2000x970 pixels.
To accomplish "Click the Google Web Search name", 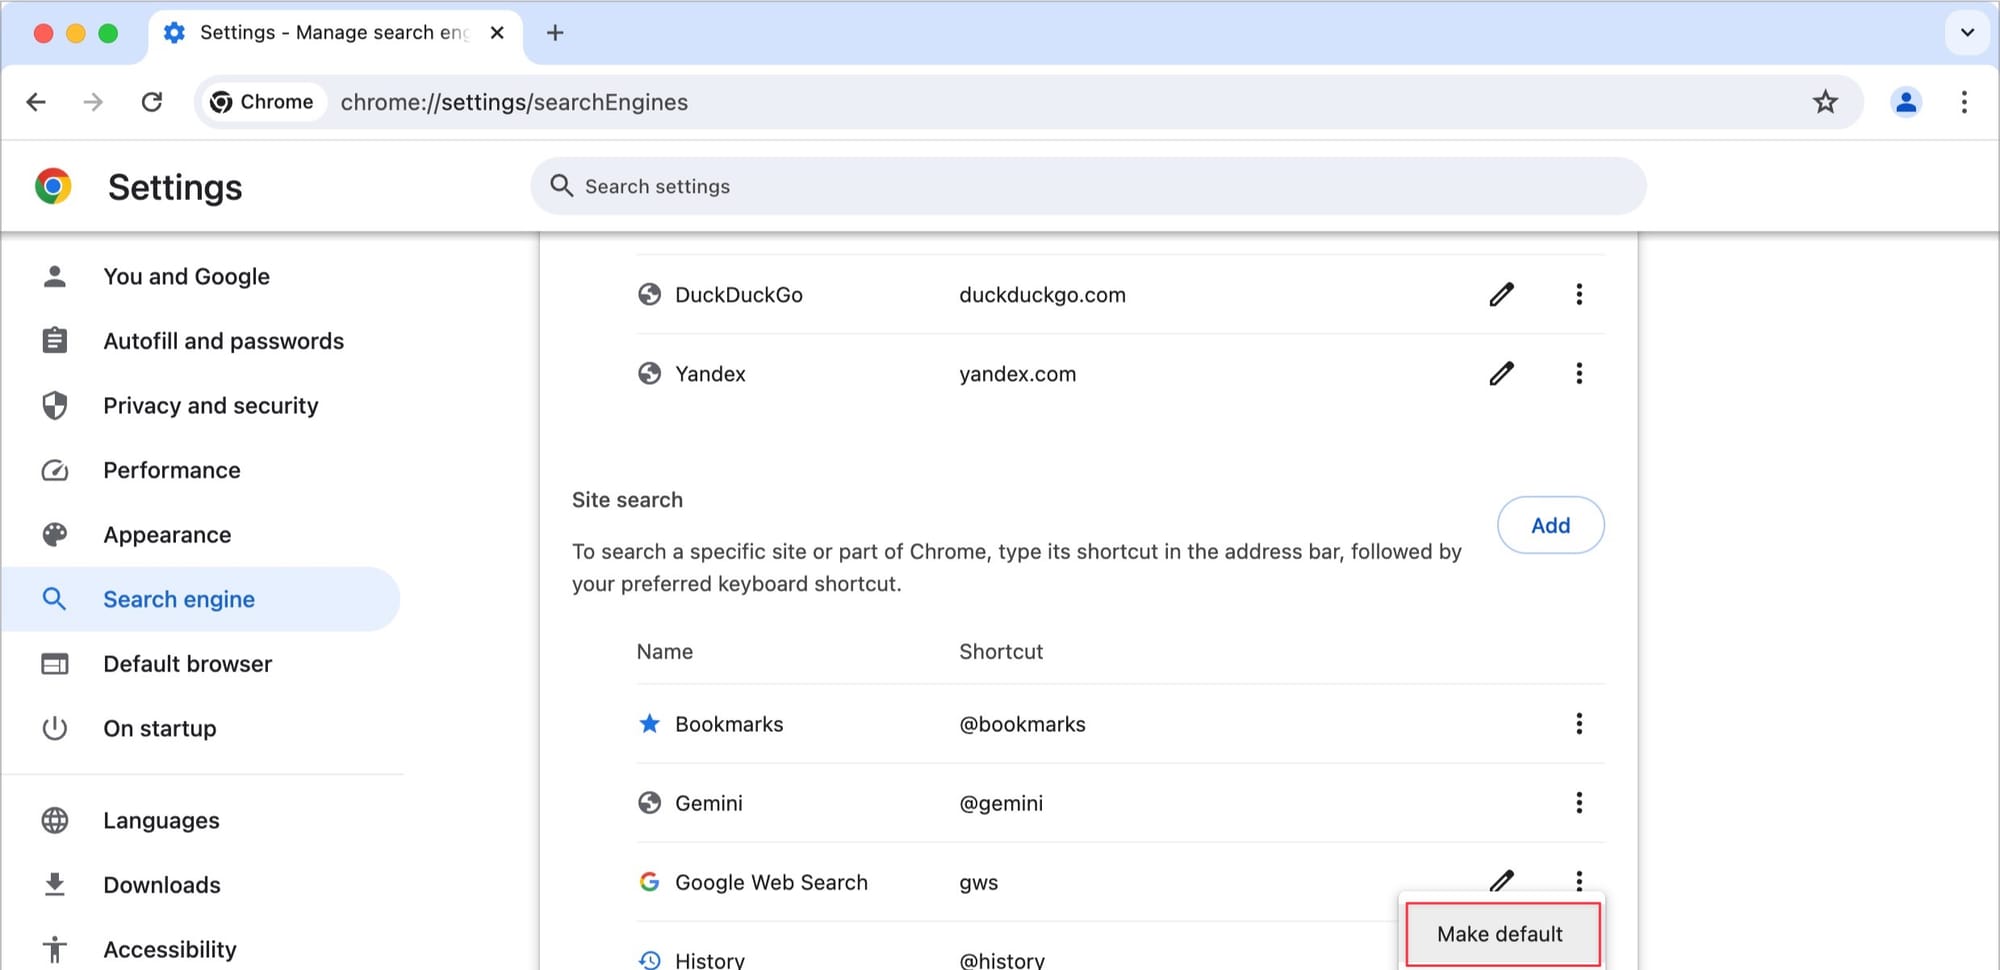I will [771, 882].
